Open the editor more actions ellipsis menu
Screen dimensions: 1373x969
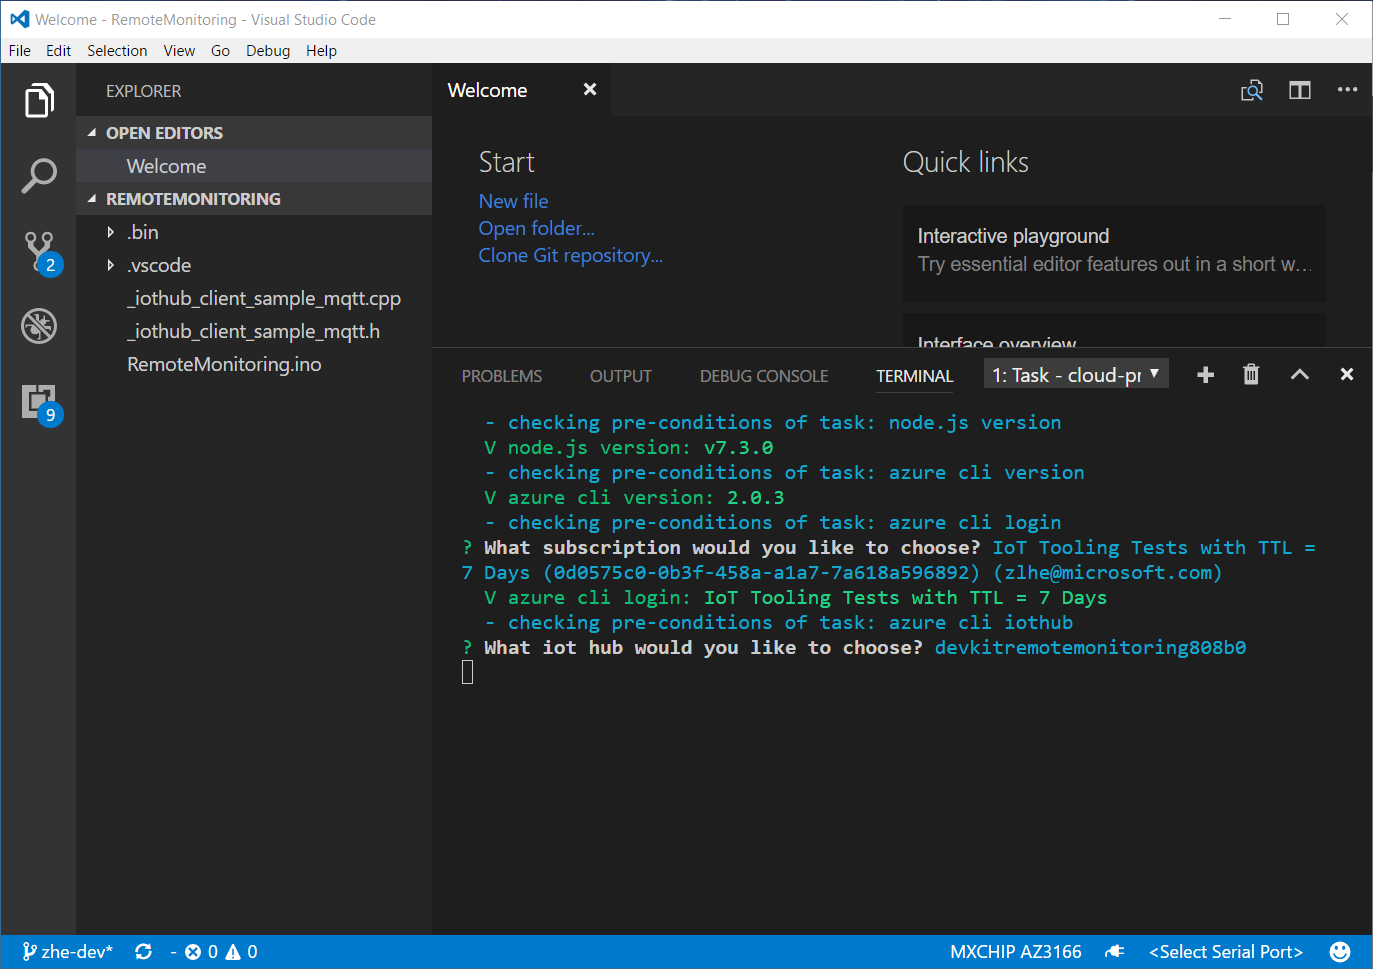[x=1347, y=90]
